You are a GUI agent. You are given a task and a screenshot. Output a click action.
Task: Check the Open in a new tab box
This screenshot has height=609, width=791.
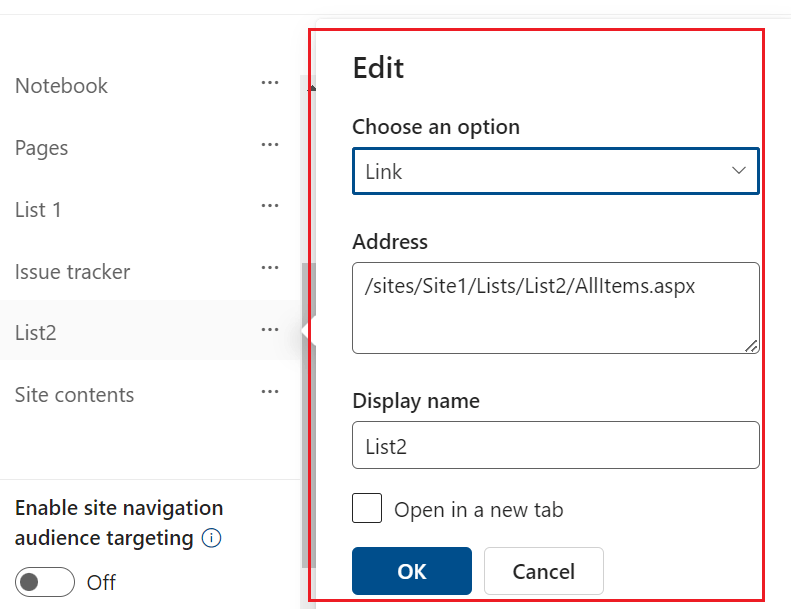coord(367,509)
